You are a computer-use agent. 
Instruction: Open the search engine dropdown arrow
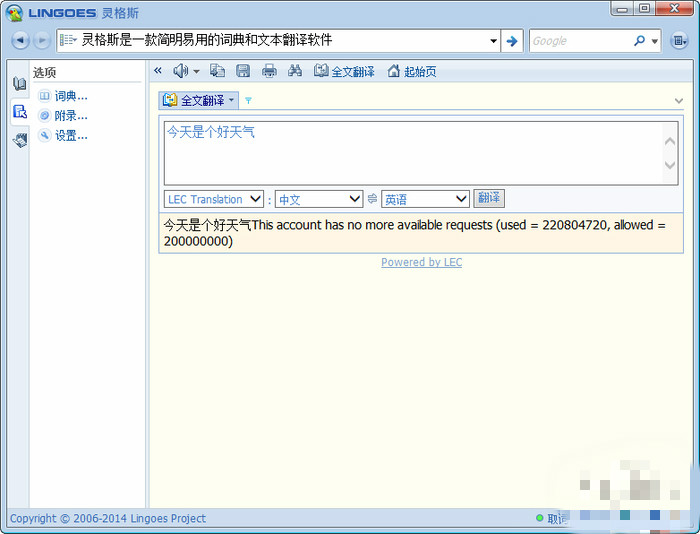(654, 41)
